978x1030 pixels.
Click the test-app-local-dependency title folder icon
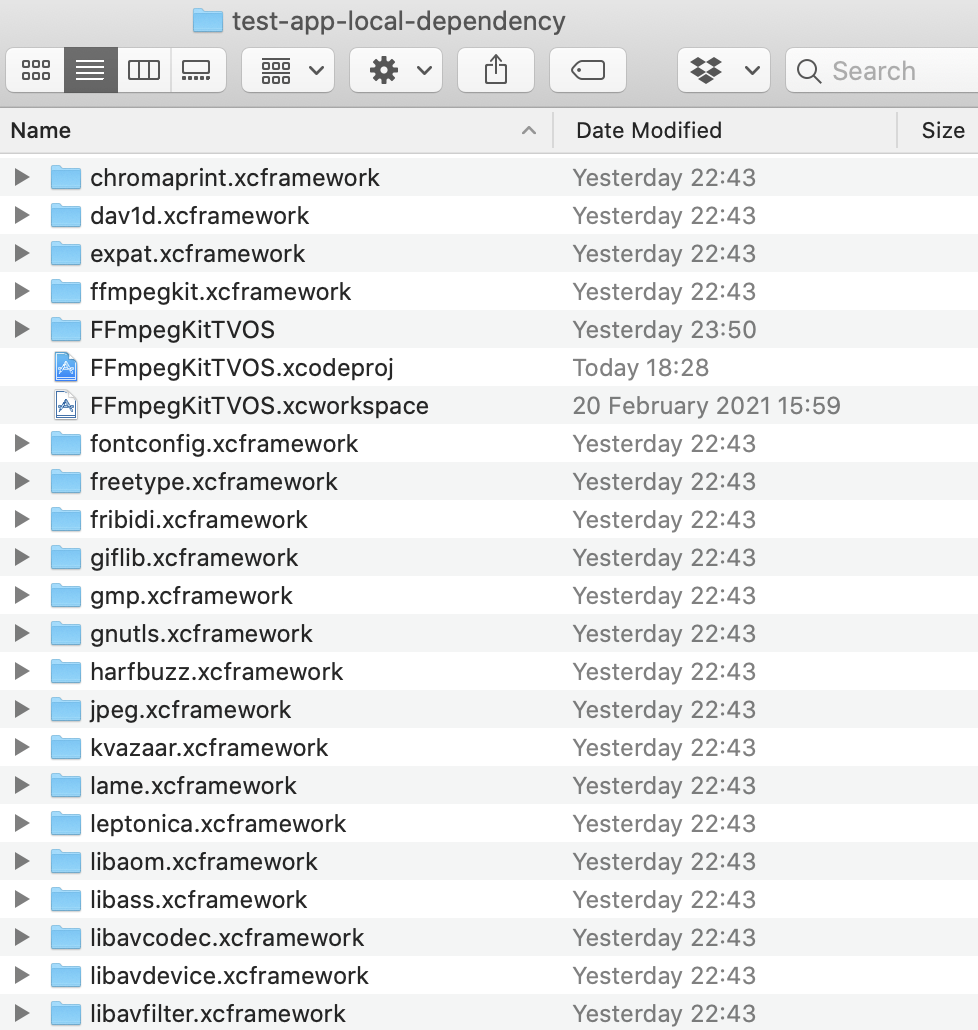(x=207, y=20)
